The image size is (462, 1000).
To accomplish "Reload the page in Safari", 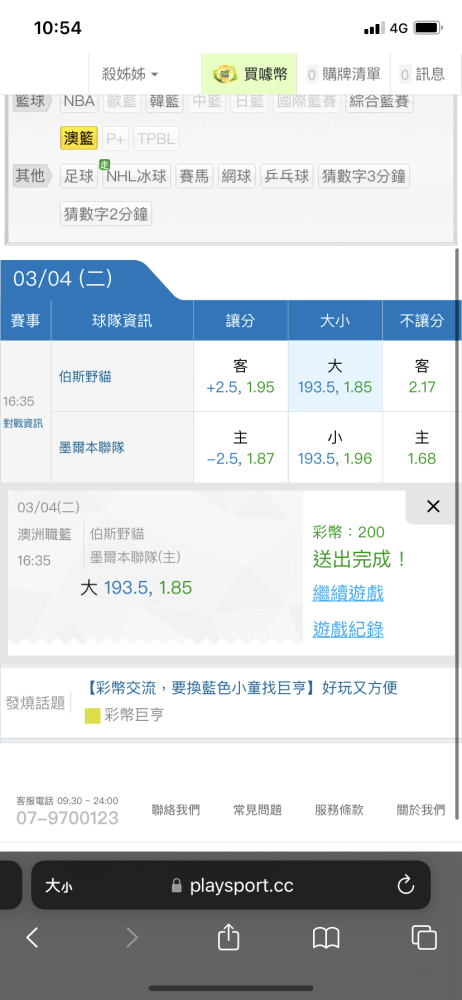I will 405,885.
